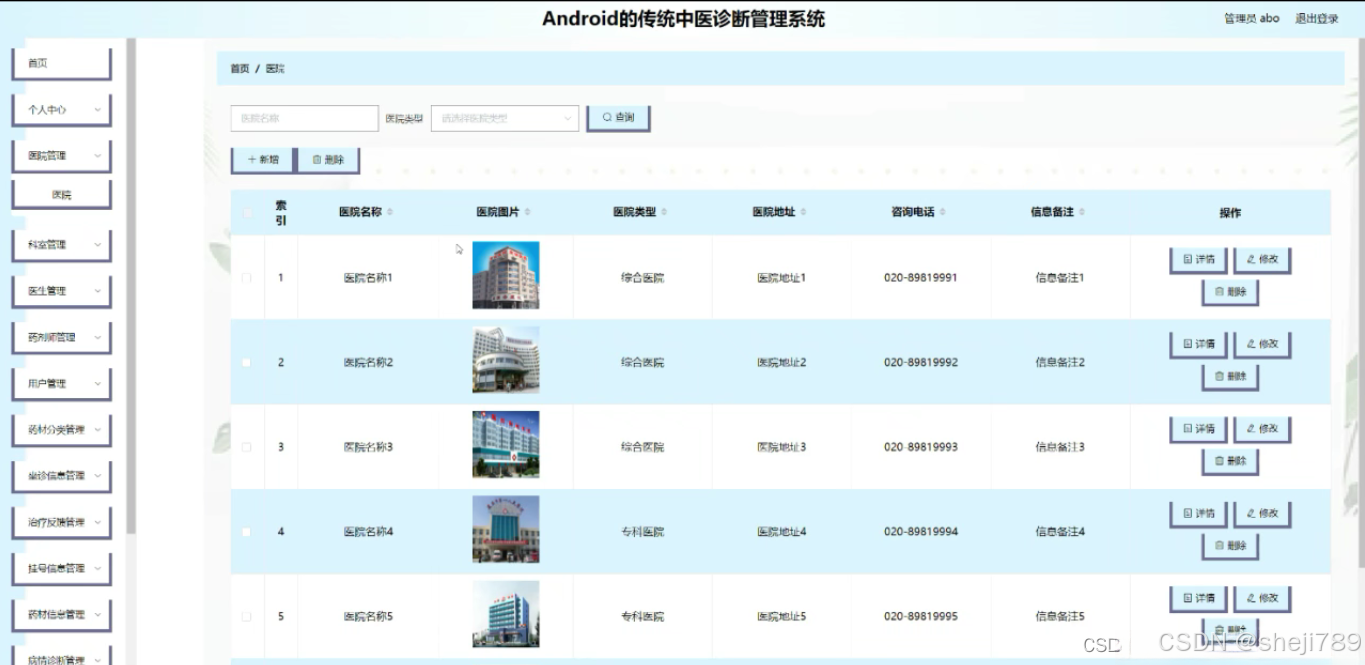Check the row checkbox for 医院名称2
Viewport: 1365px width, 665px height.
(247, 362)
